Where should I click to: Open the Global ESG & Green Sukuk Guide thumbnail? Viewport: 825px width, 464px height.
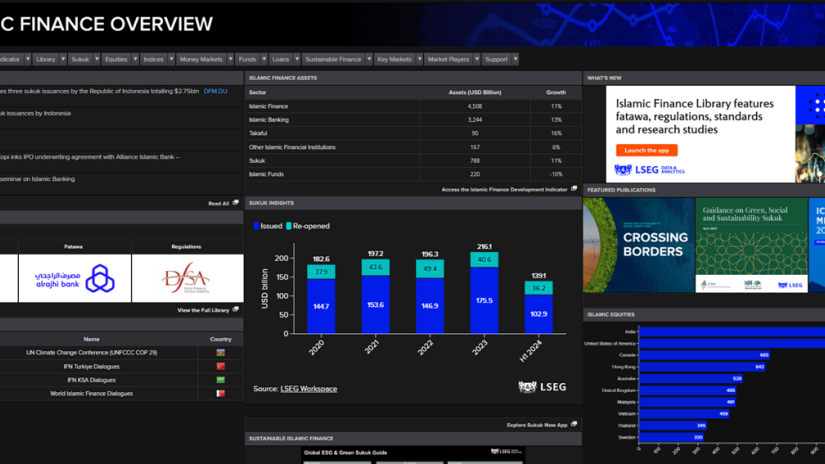pos(413,456)
